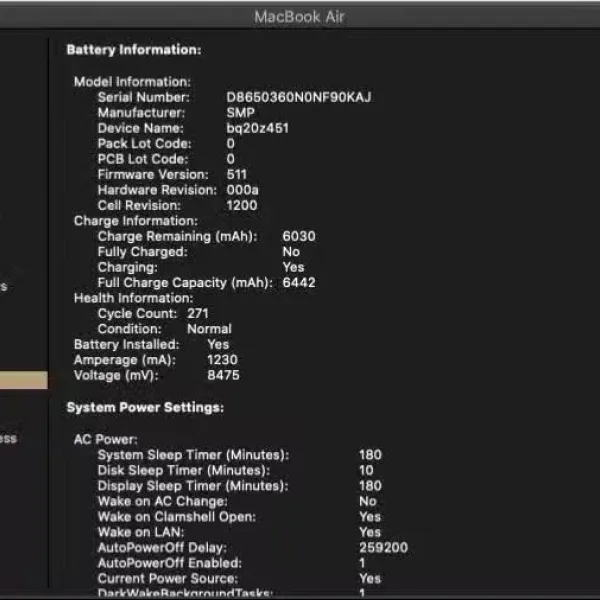The width and height of the screenshot is (600, 600).
Task: Select the Battery Information heading
Action: (x=134, y=50)
